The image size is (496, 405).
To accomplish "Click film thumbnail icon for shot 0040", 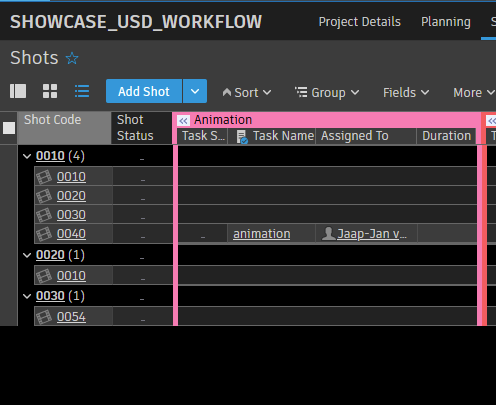I will coord(44,234).
